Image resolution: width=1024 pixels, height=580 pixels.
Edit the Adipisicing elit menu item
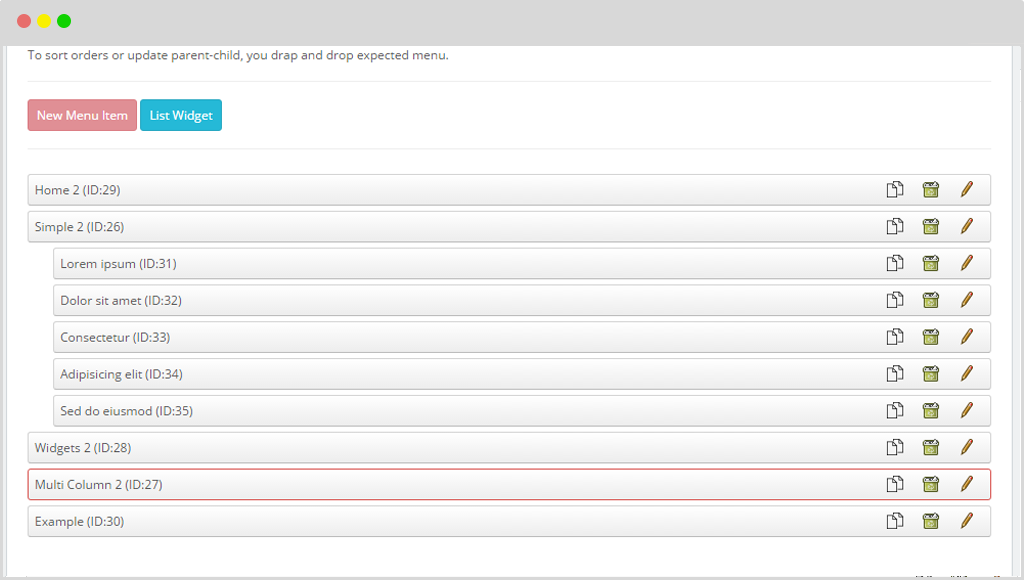pos(967,374)
